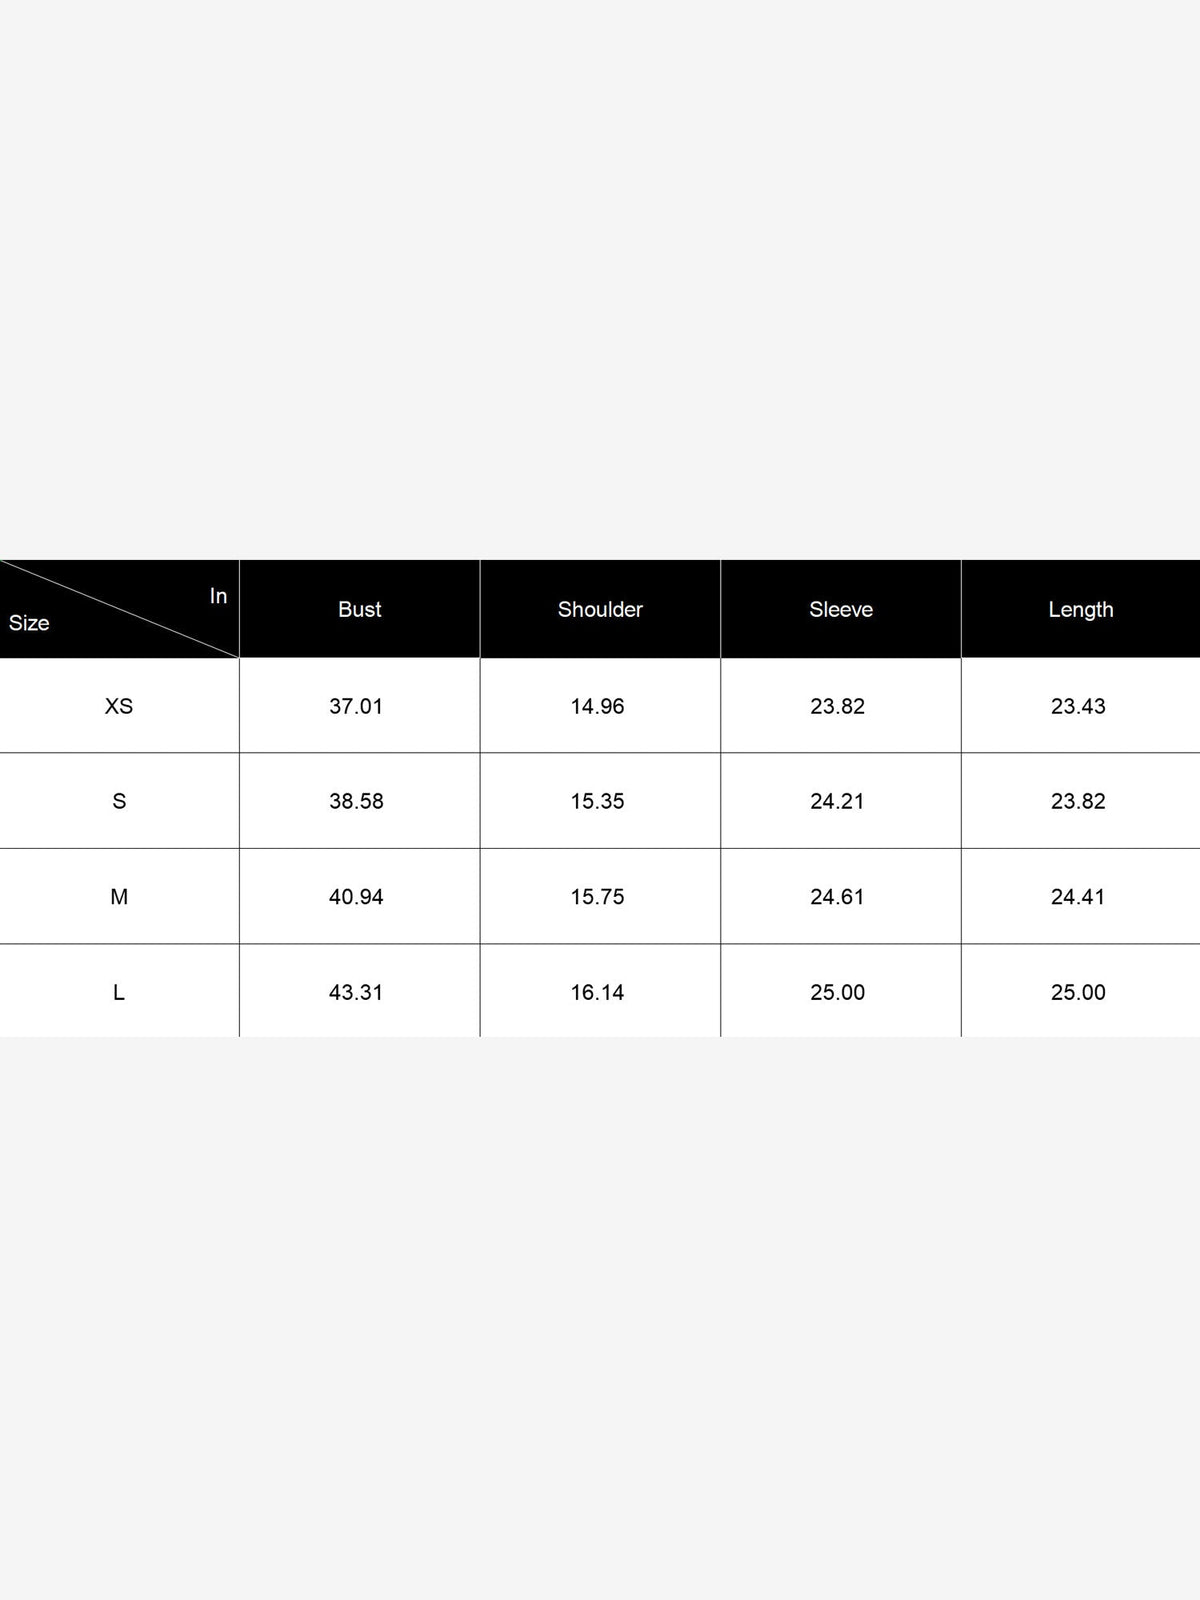Click the L bust value 43.31

coord(356,992)
